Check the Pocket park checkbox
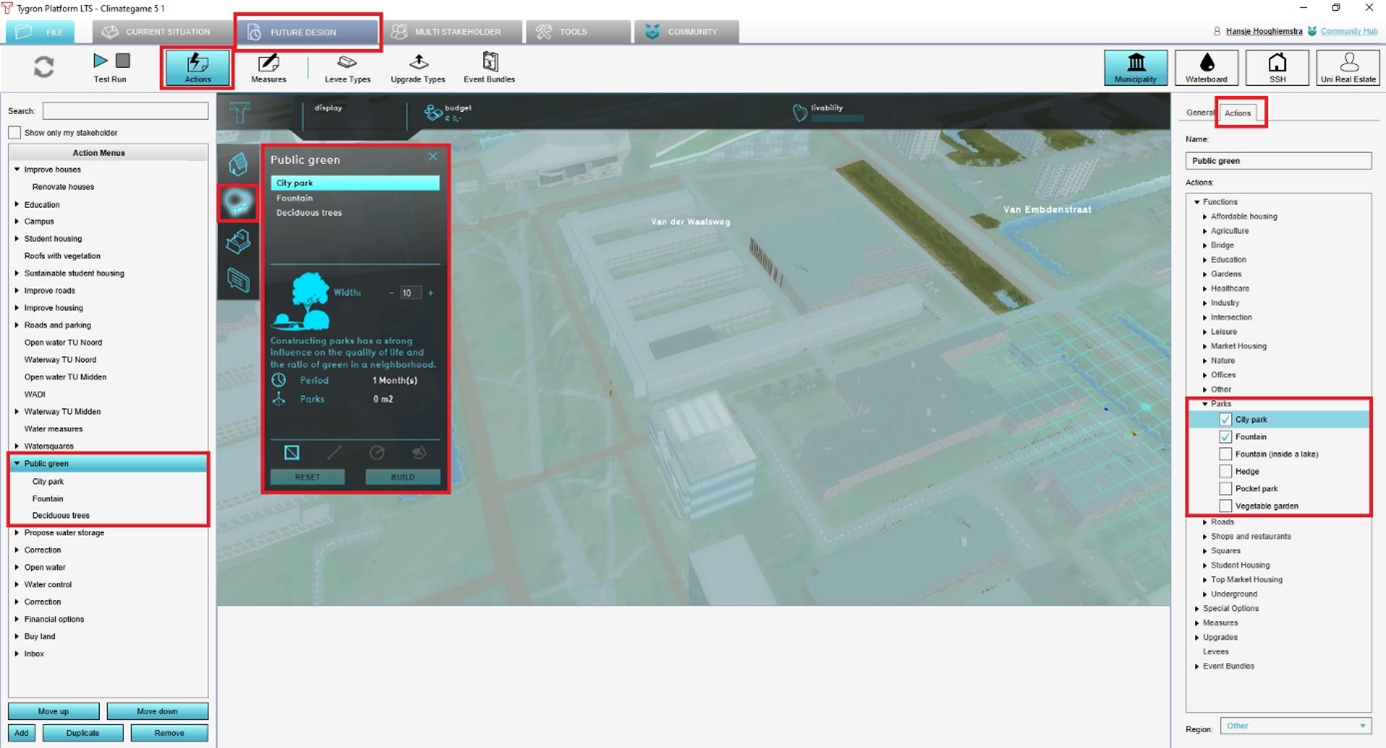Image resolution: width=1386 pixels, height=748 pixels. (1225, 489)
